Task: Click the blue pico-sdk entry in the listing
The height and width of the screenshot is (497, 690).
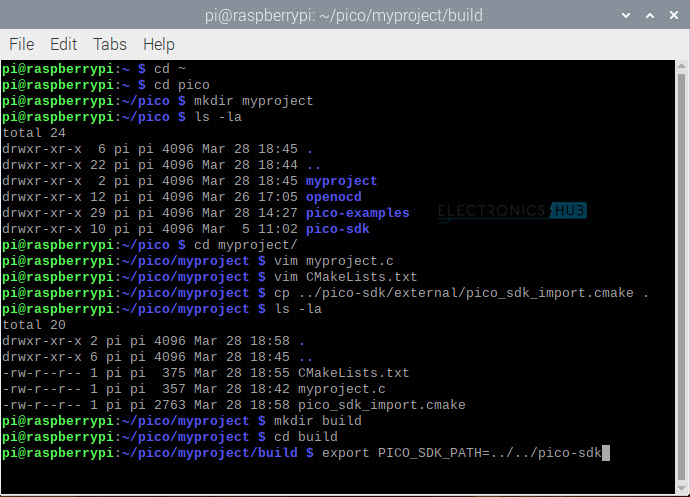Action: 338,229
